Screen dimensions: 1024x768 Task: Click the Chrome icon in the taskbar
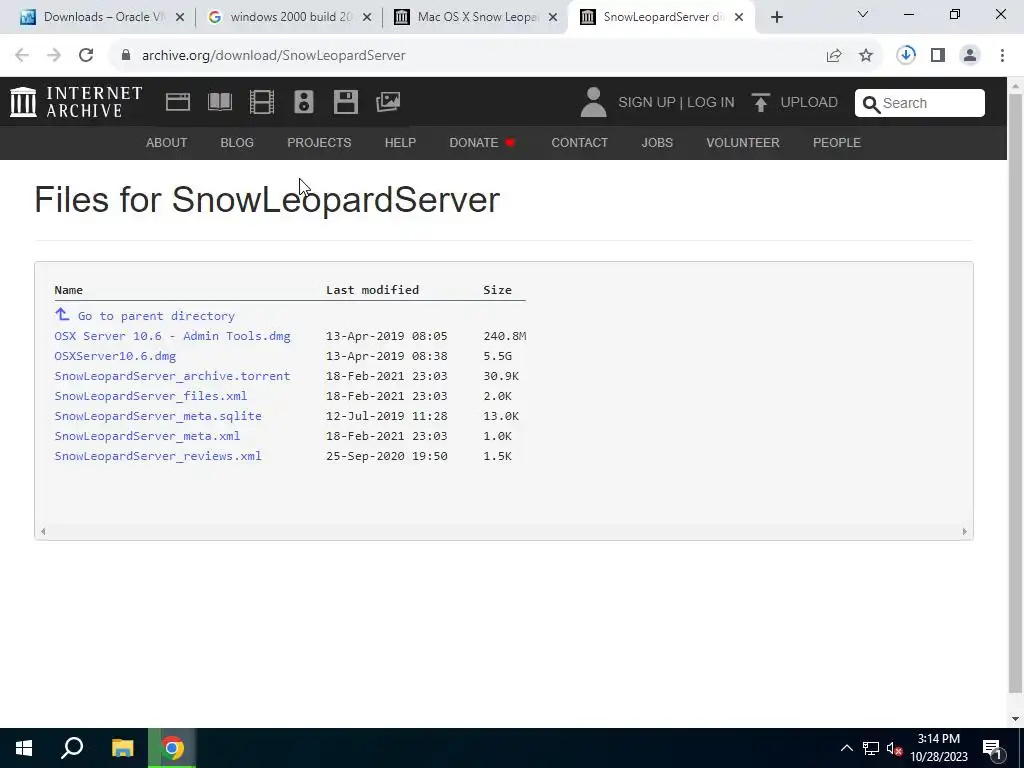coord(172,748)
